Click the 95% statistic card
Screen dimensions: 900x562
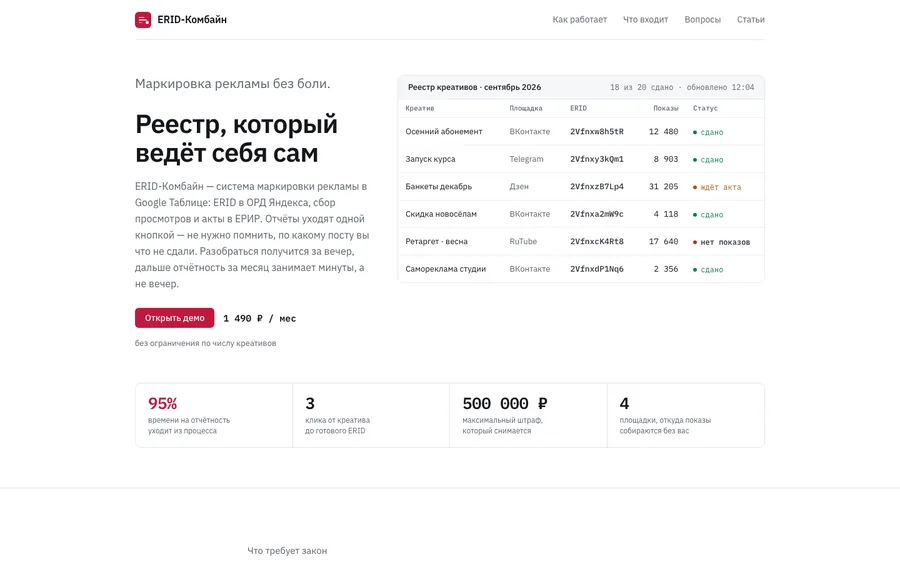(x=214, y=416)
